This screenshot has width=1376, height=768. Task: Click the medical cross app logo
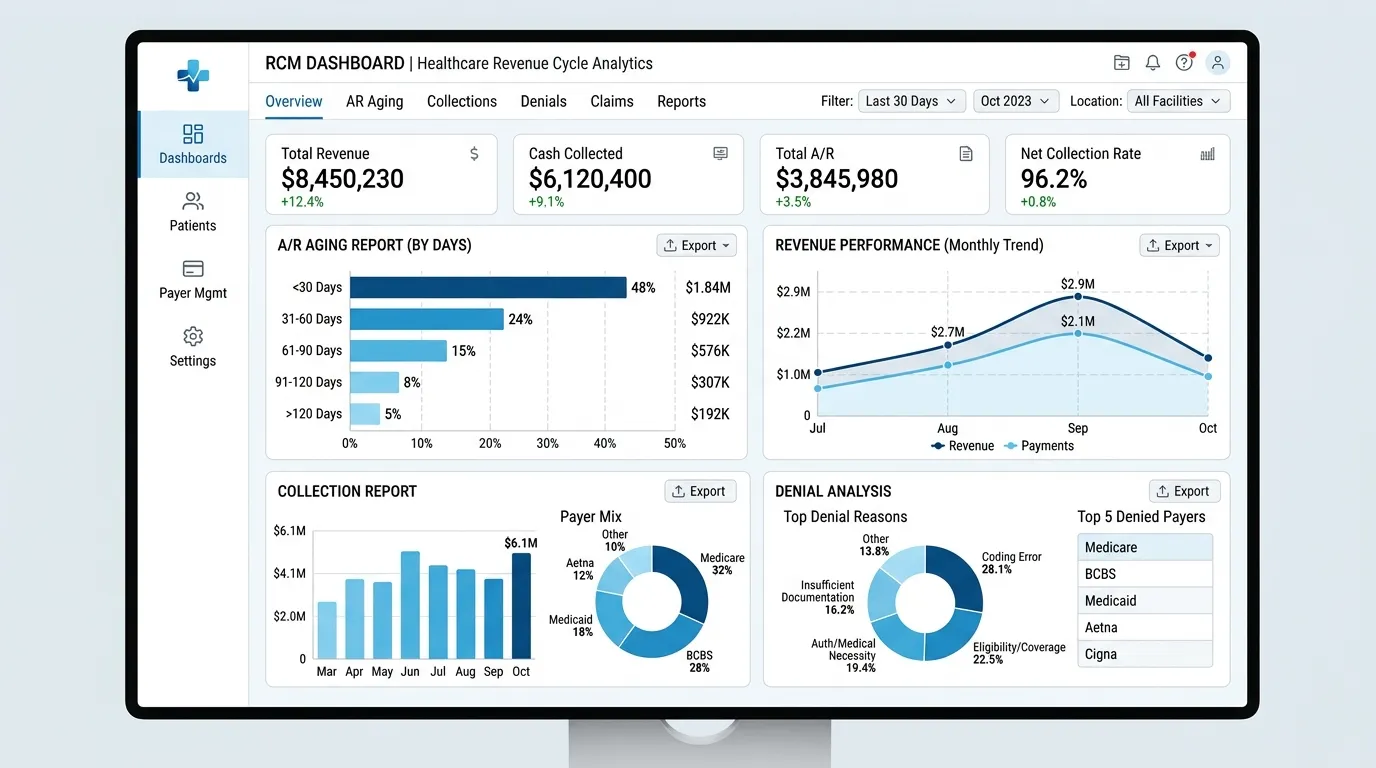[193, 75]
